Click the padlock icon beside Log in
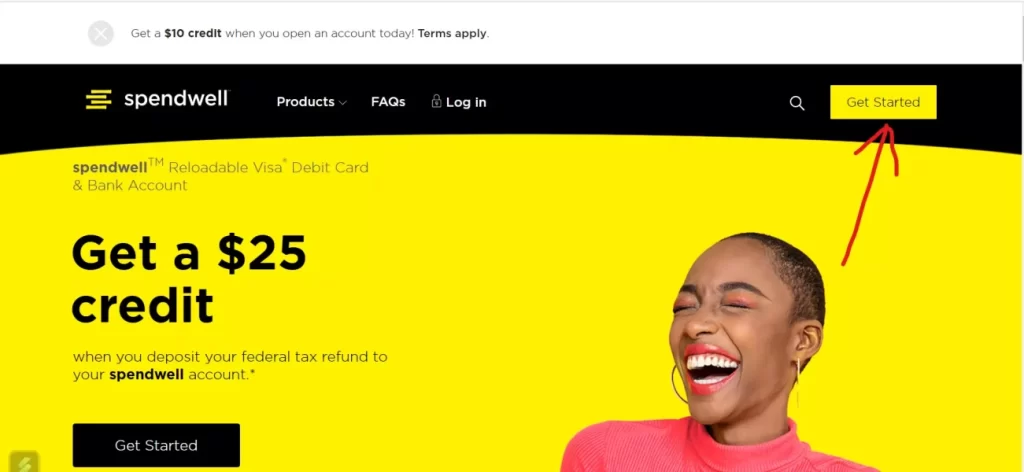 pos(436,101)
